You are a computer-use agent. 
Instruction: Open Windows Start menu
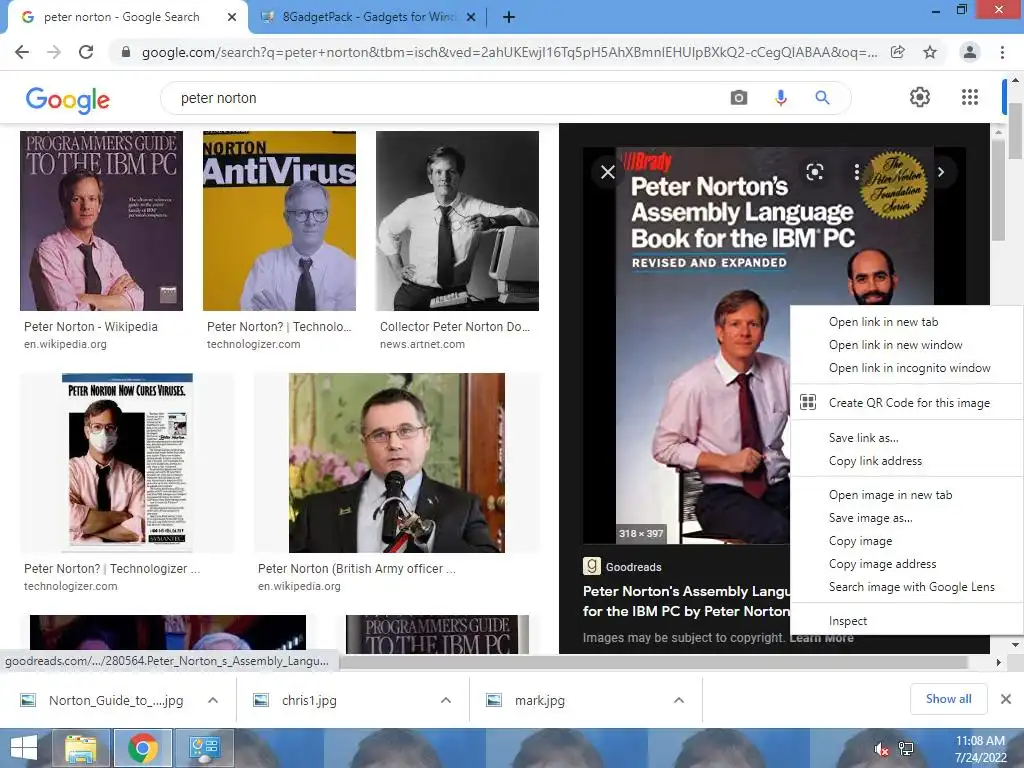click(x=24, y=748)
